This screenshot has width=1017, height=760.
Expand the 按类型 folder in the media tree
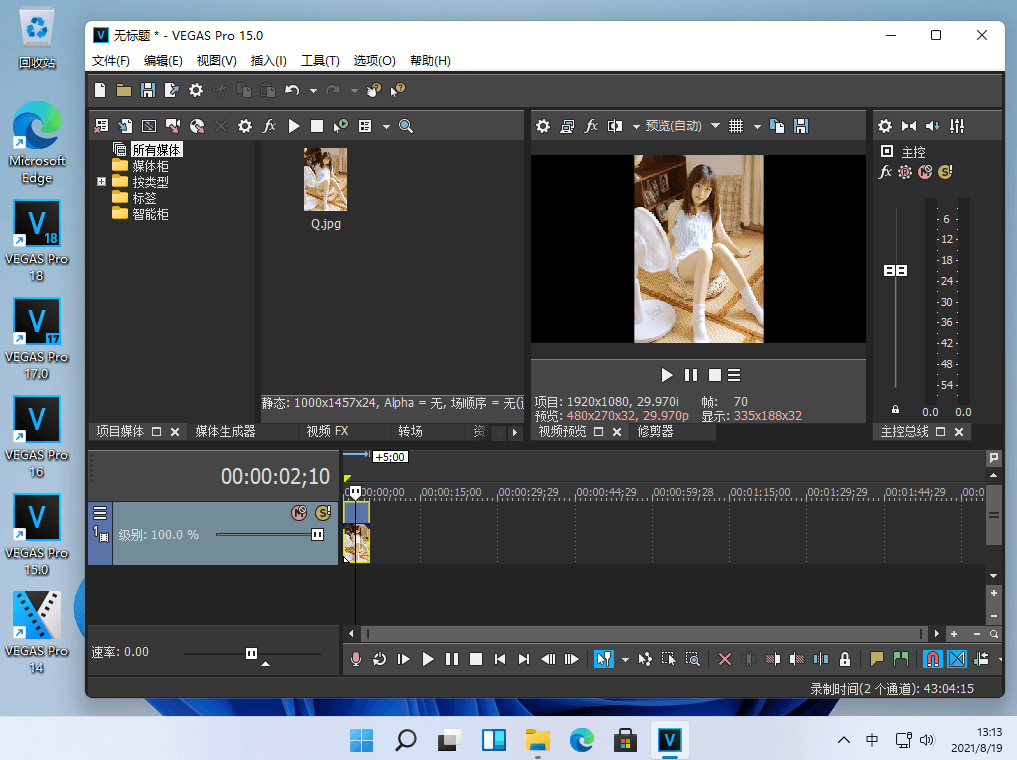point(101,182)
